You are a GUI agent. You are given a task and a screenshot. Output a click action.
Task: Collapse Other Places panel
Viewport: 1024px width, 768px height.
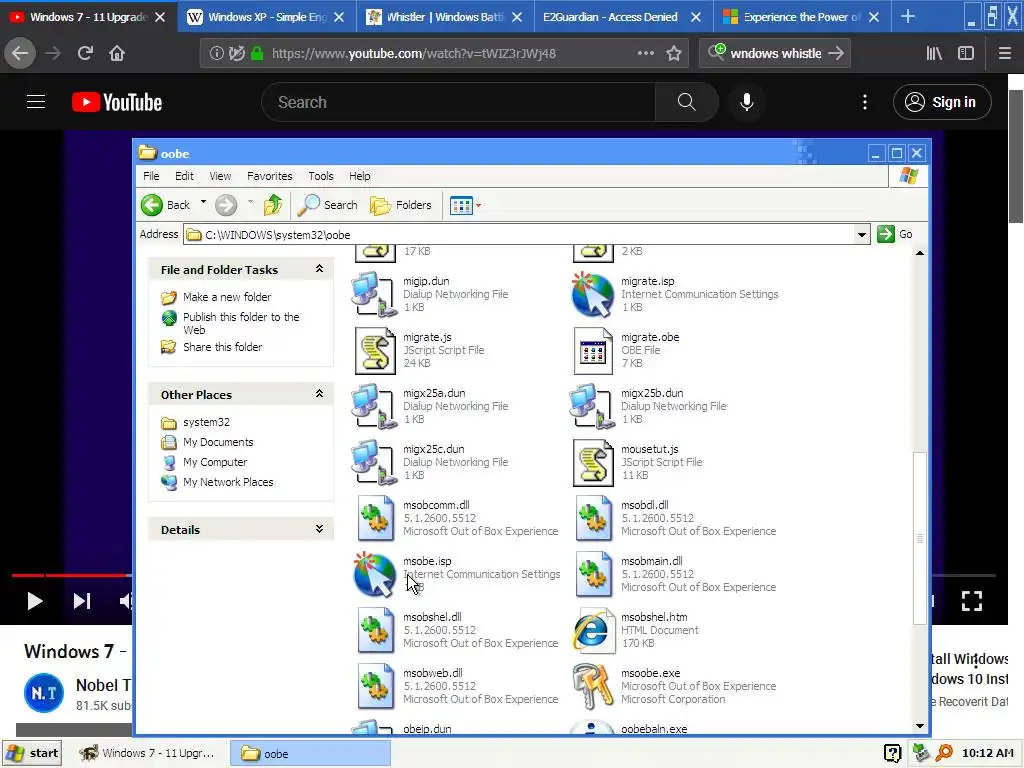click(319, 393)
